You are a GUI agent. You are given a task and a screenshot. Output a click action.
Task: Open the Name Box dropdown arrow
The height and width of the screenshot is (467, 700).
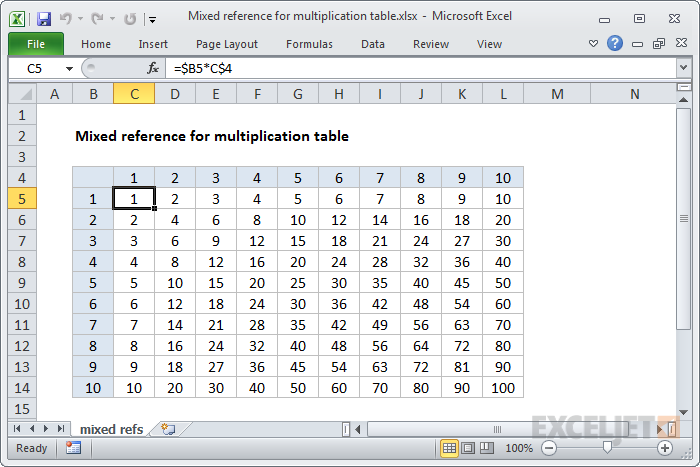point(69,69)
